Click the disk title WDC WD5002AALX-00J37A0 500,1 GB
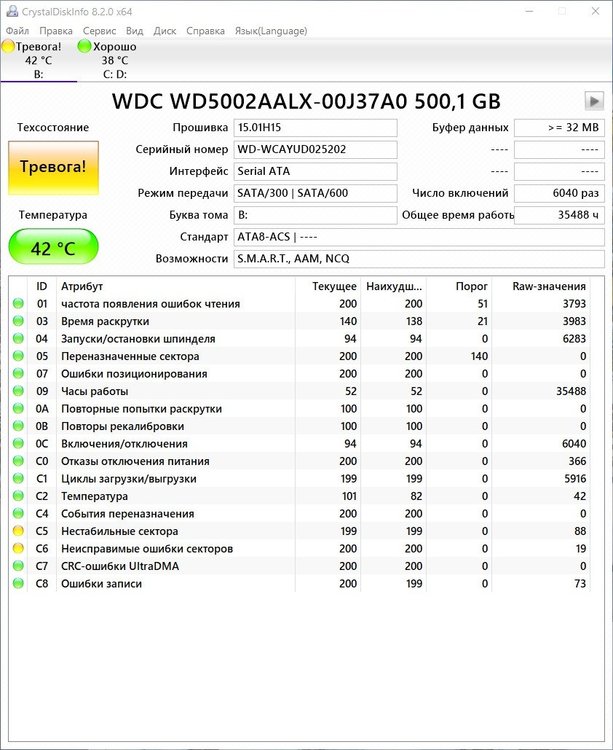 306,101
